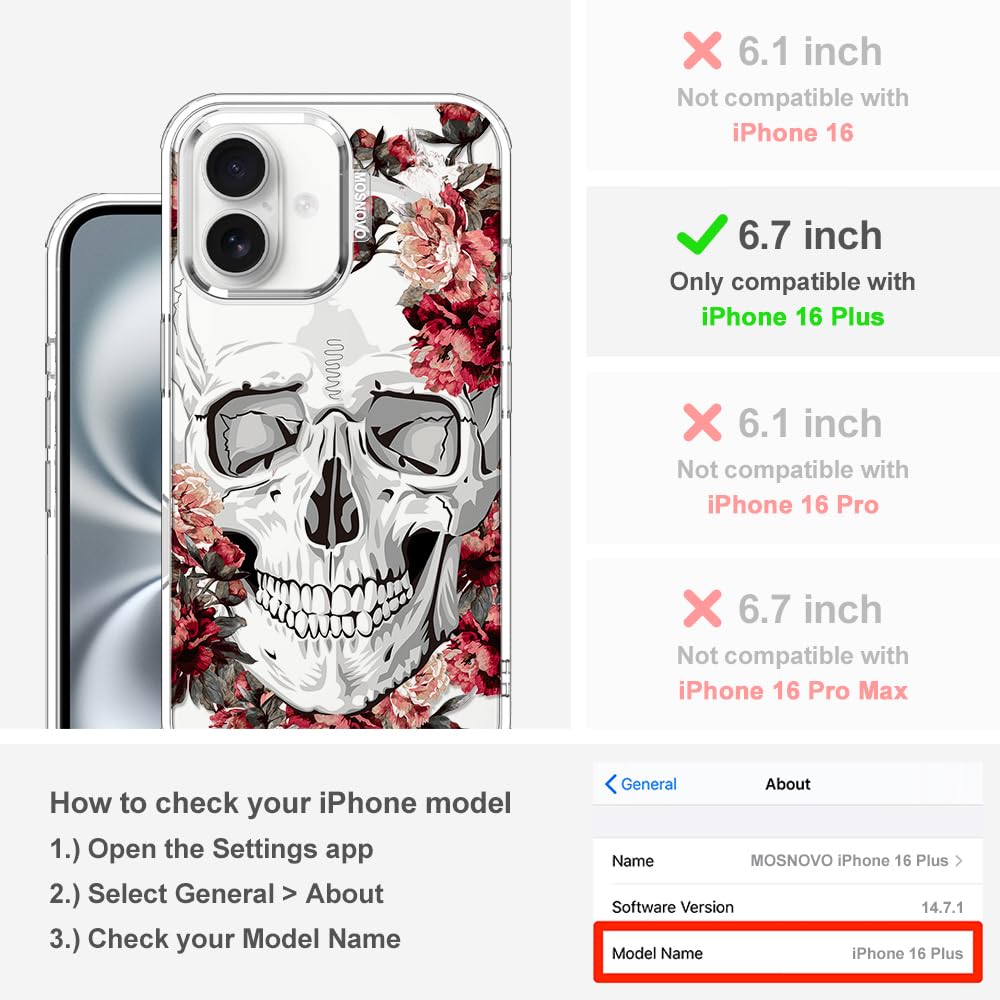Click the green iPhone 16 Plus label
This screenshot has width=1000, height=1000.
pos(793,317)
